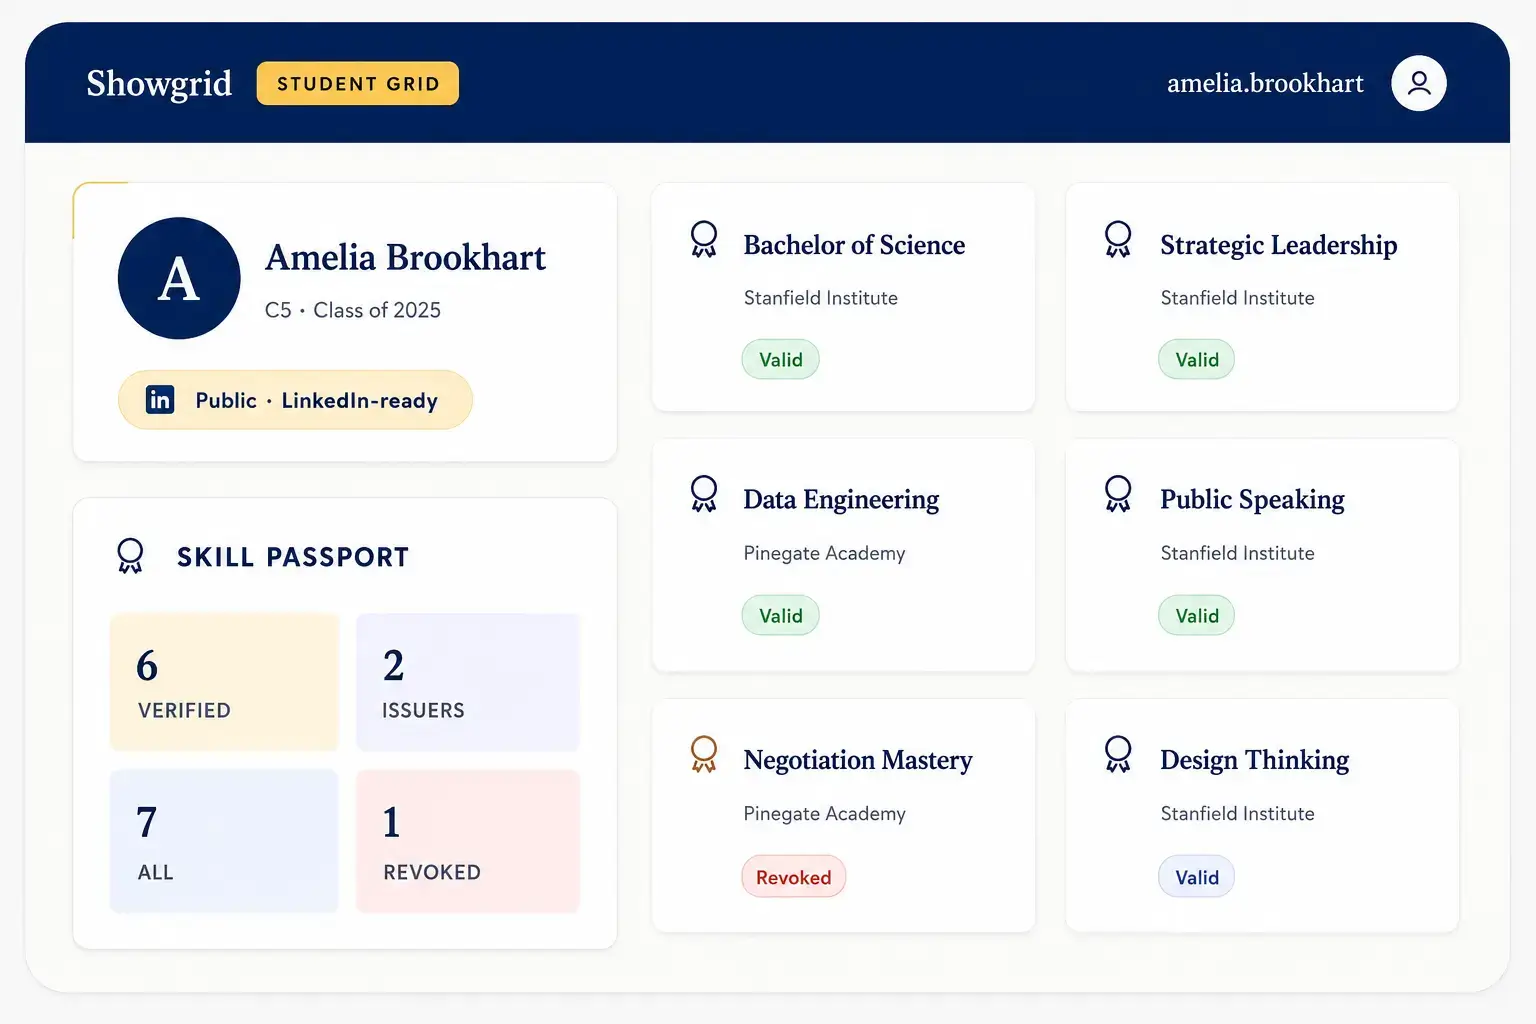Click the Public LinkedIn-ready pill

click(295, 400)
